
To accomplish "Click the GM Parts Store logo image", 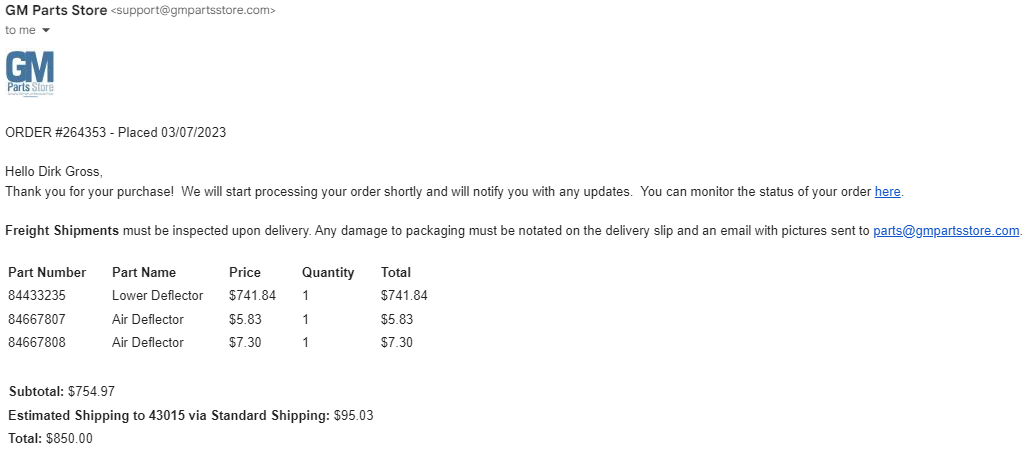I will tap(29, 74).
